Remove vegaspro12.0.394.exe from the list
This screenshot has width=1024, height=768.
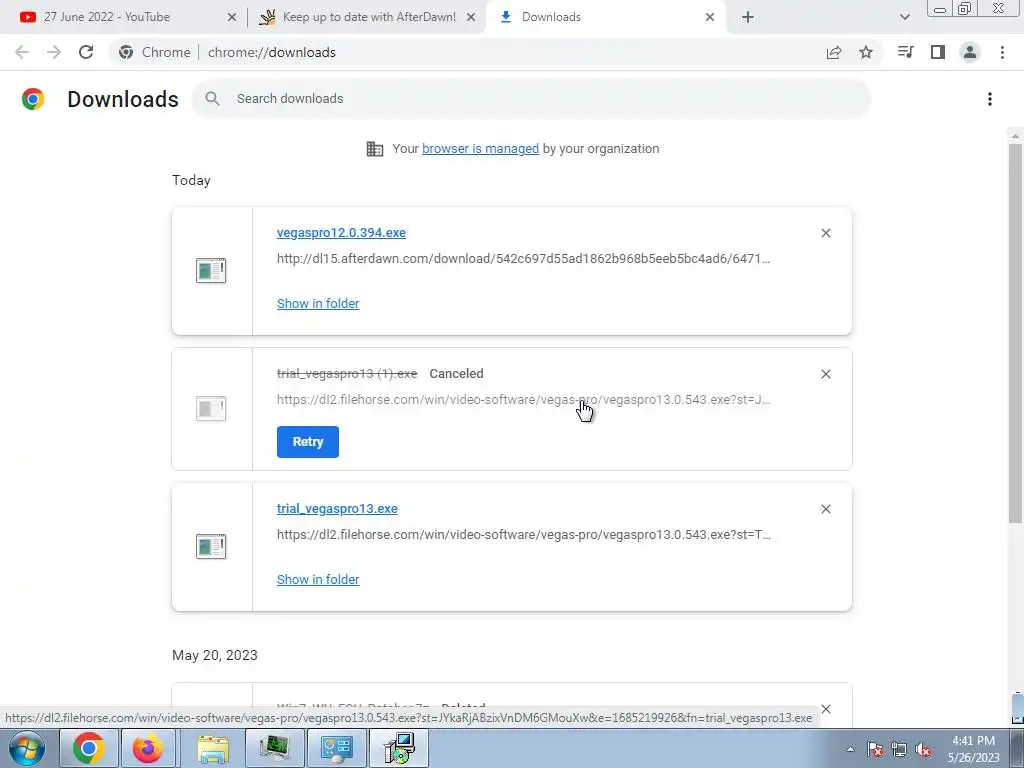pos(825,233)
